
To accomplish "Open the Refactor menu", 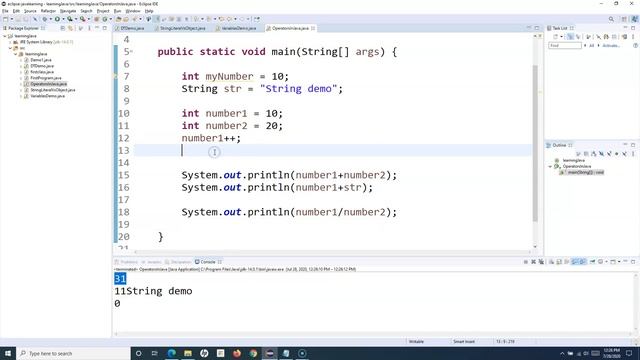I will (48, 11).
